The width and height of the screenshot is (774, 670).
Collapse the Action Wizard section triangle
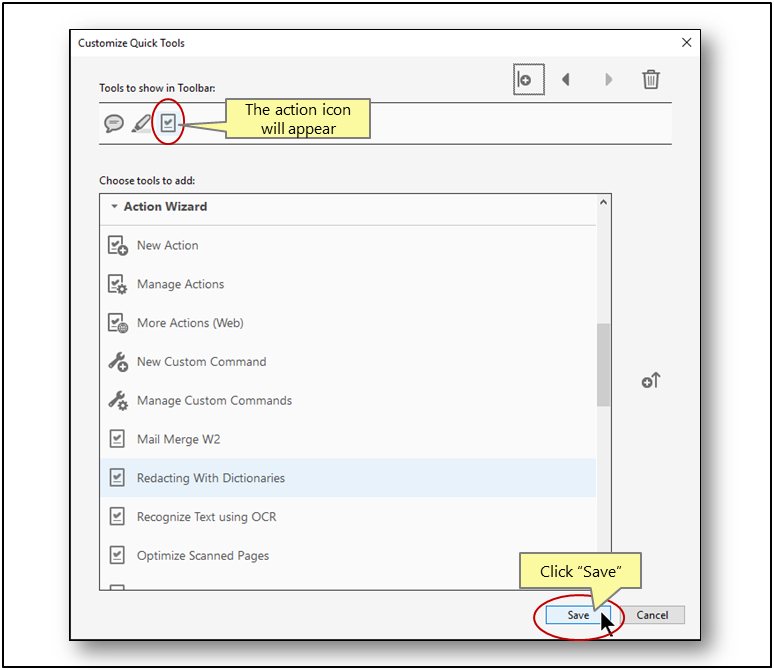pos(114,206)
